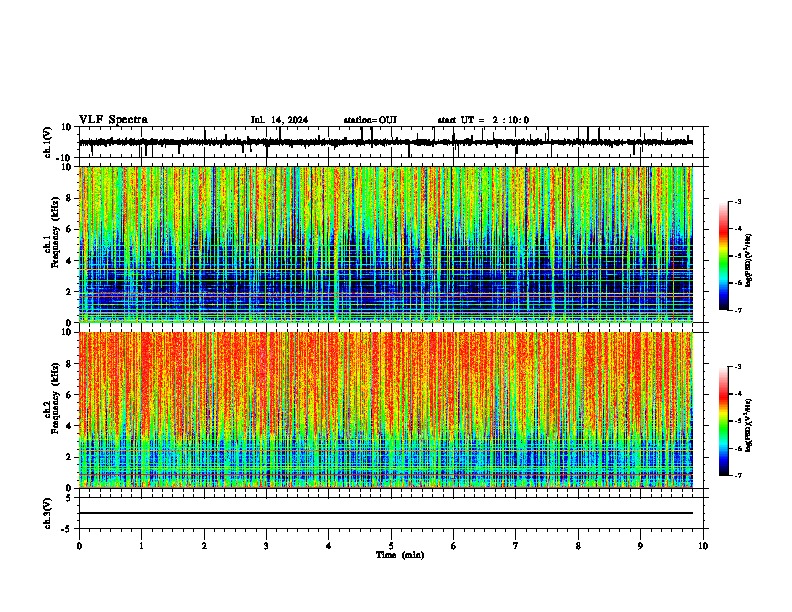Click time axis tick label "0"

pos(79,546)
